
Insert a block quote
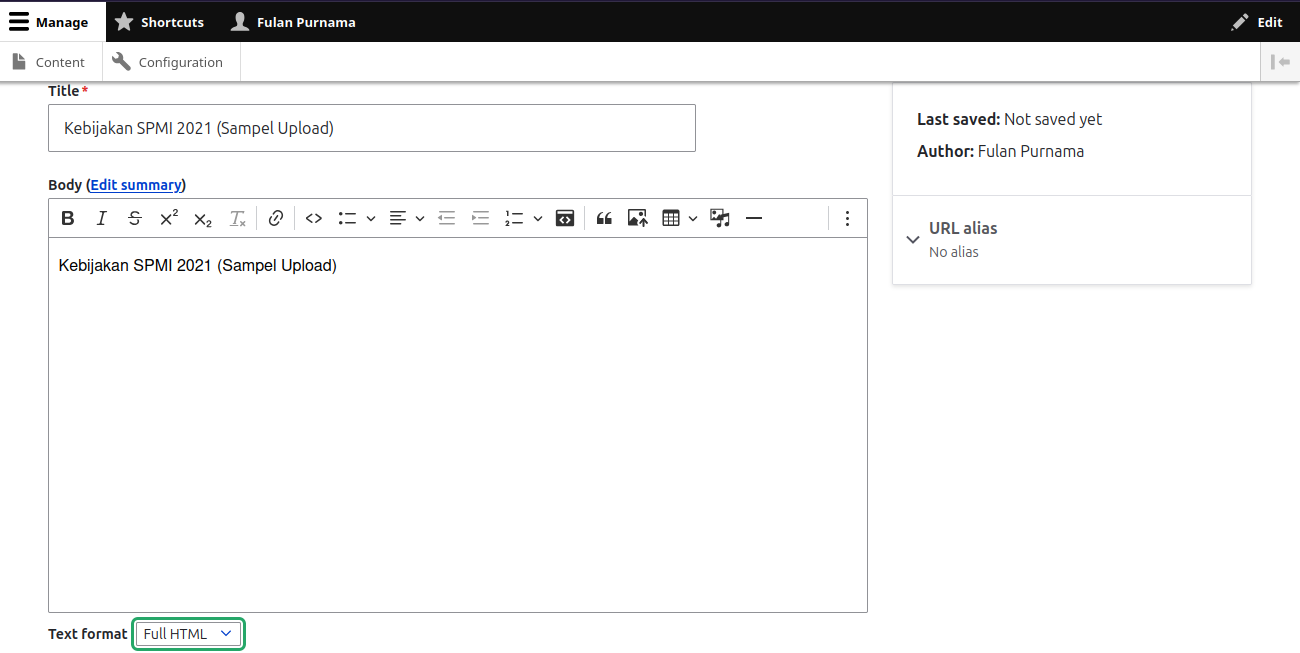pyautogui.click(x=604, y=218)
